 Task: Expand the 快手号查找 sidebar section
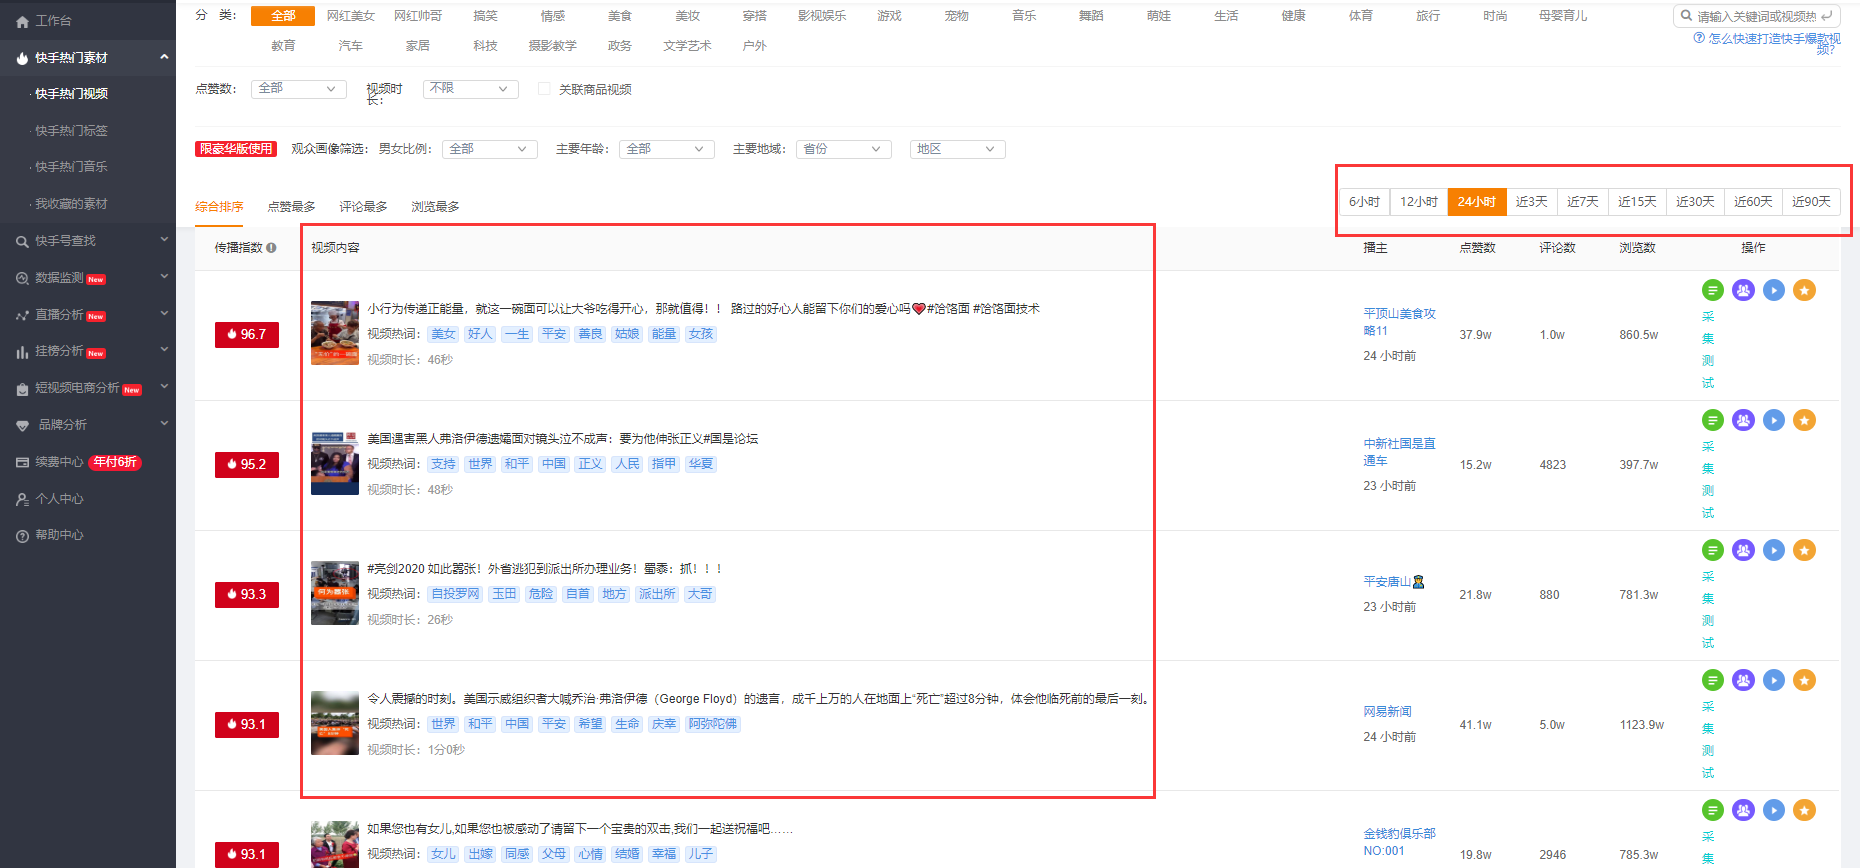pyautogui.click(x=164, y=240)
